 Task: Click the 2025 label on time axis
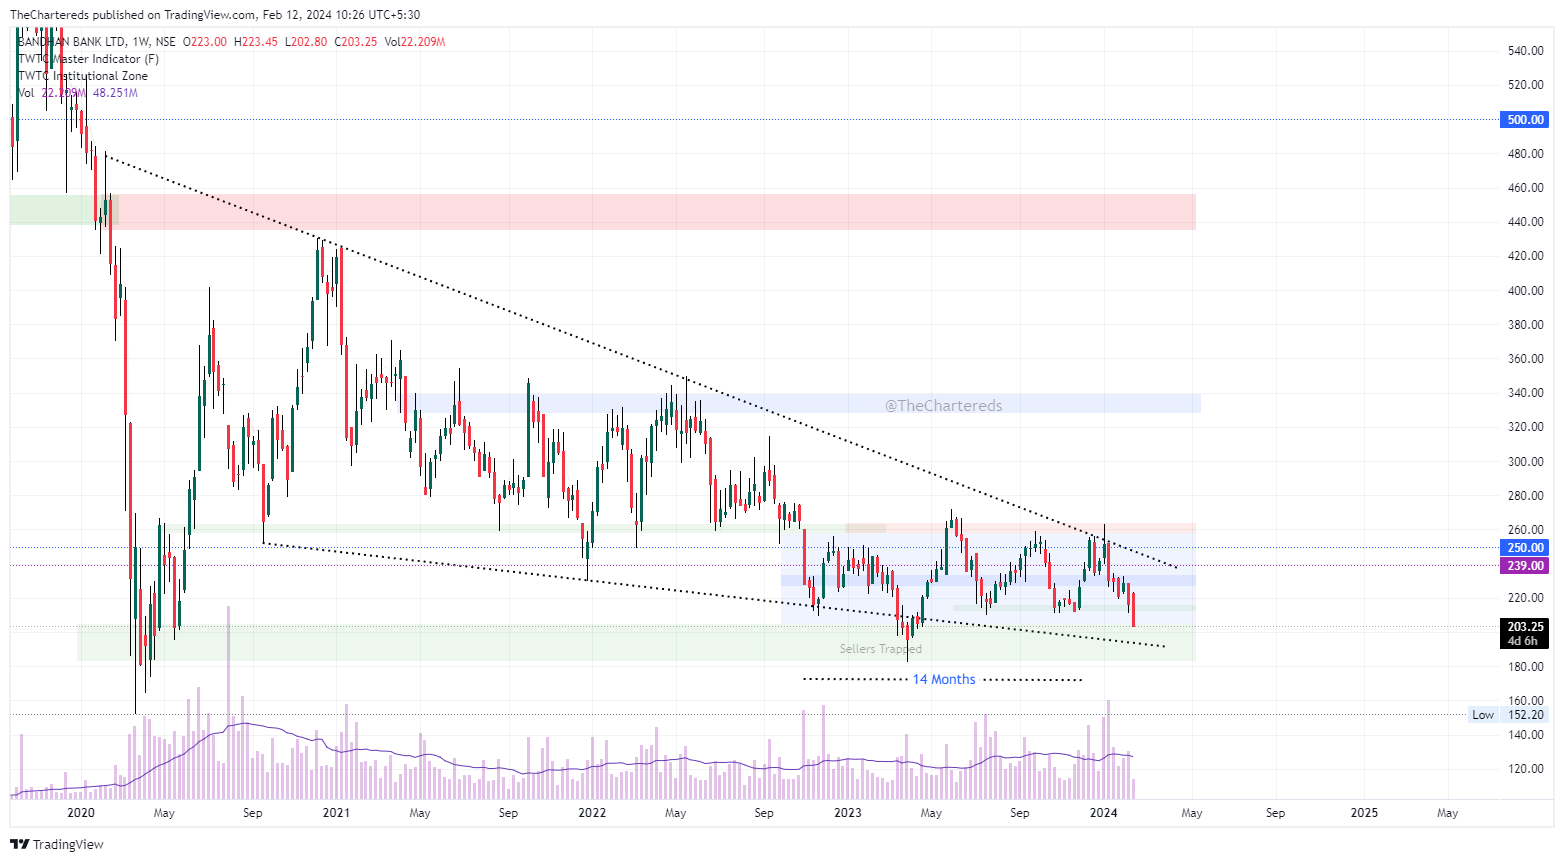click(x=1364, y=813)
